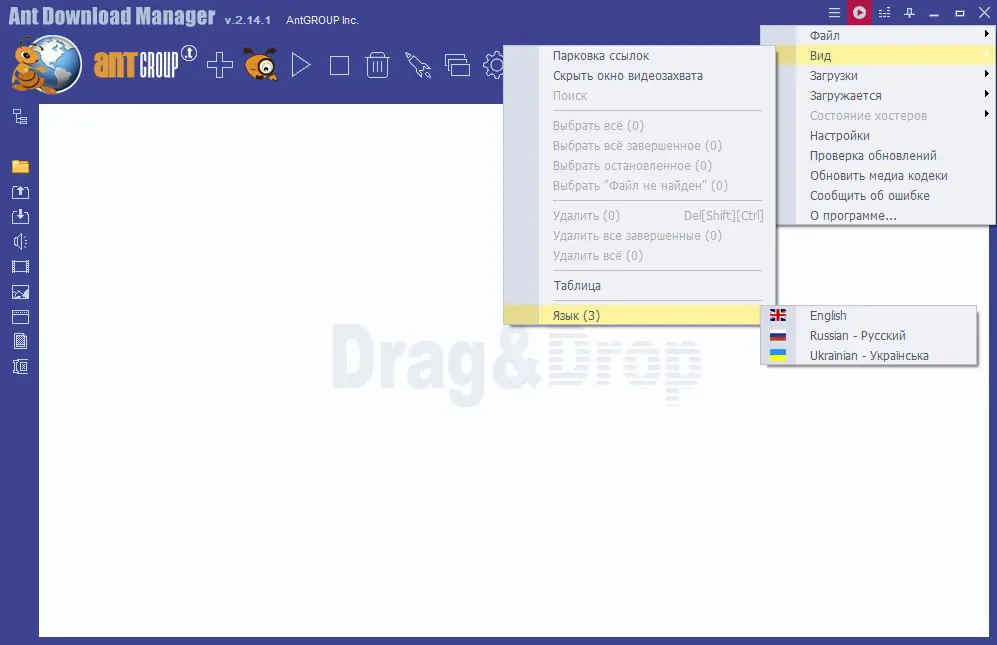Open the music category in the left panel
This screenshot has width=997, height=645.
point(20,241)
